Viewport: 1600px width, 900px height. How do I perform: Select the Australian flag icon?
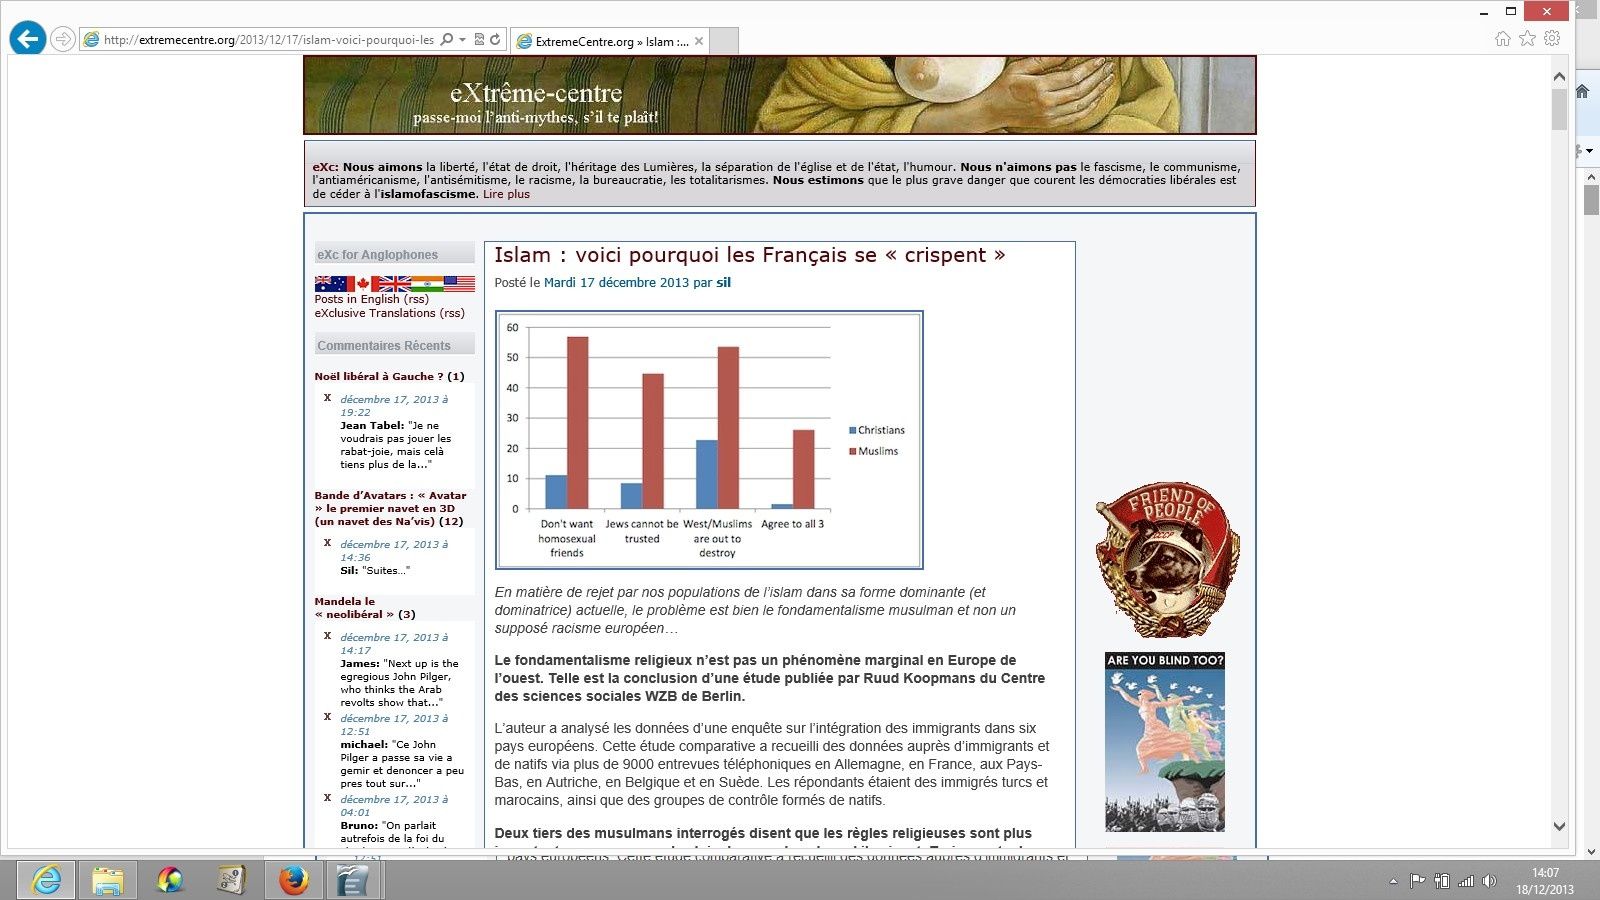(330, 284)
